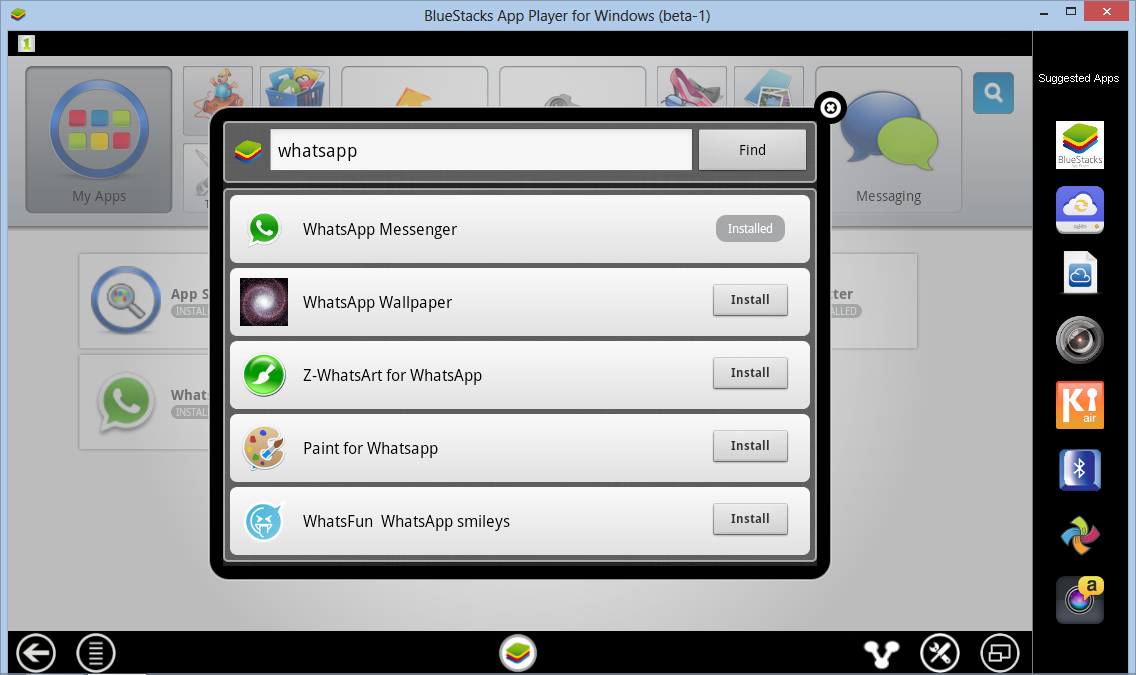This screenshot has width=1136, height=675.
Task: Select Paint for Whatsapp result text
Action: tap(370, 448)
